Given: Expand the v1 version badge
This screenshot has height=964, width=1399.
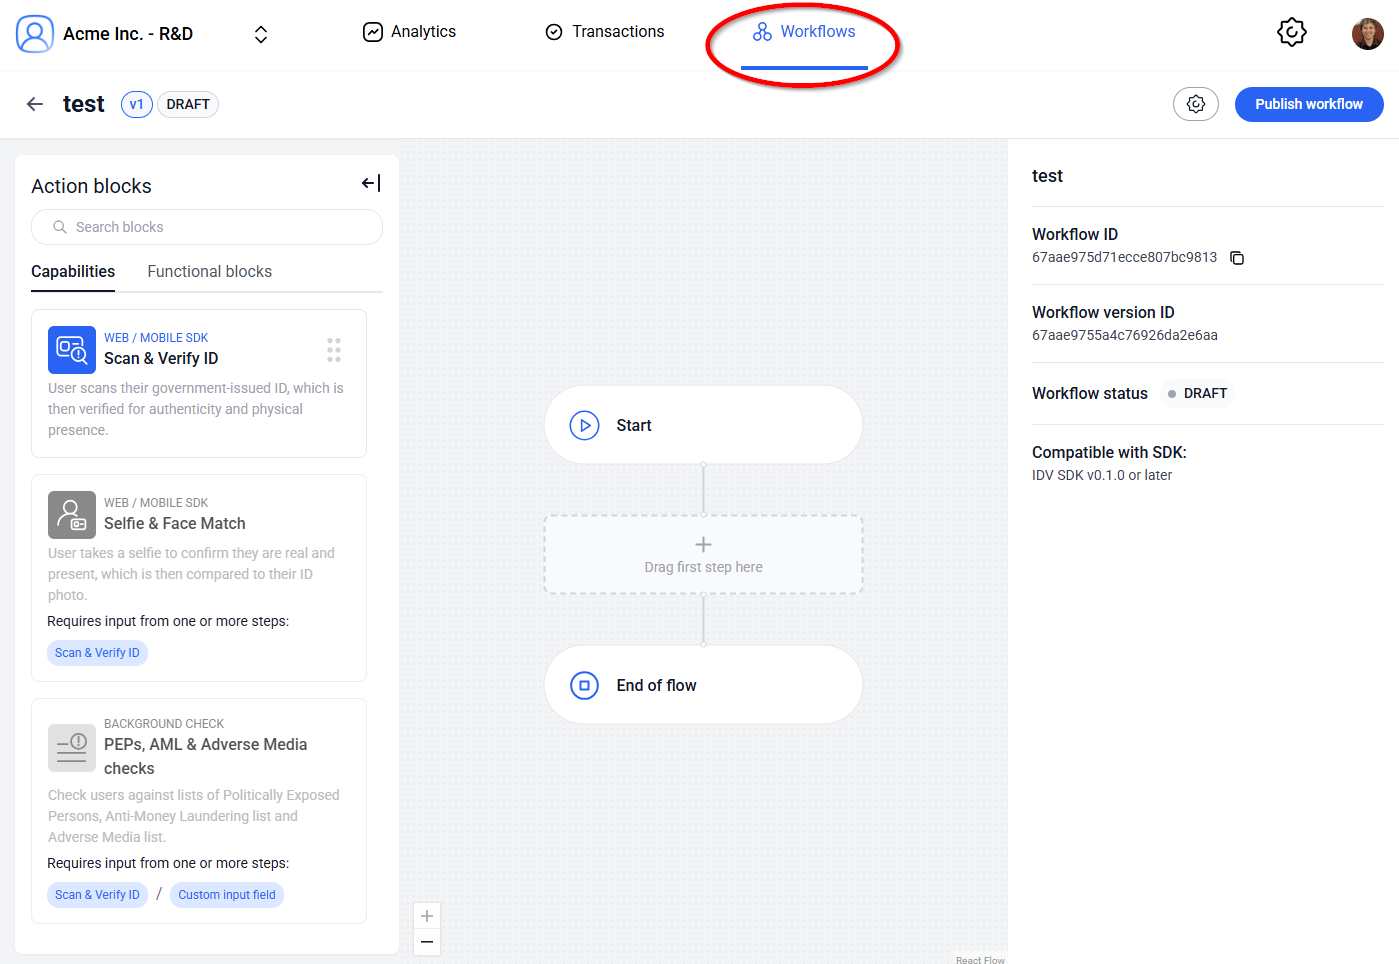Looking at the screenshot, I should click(x=136, y=104).
